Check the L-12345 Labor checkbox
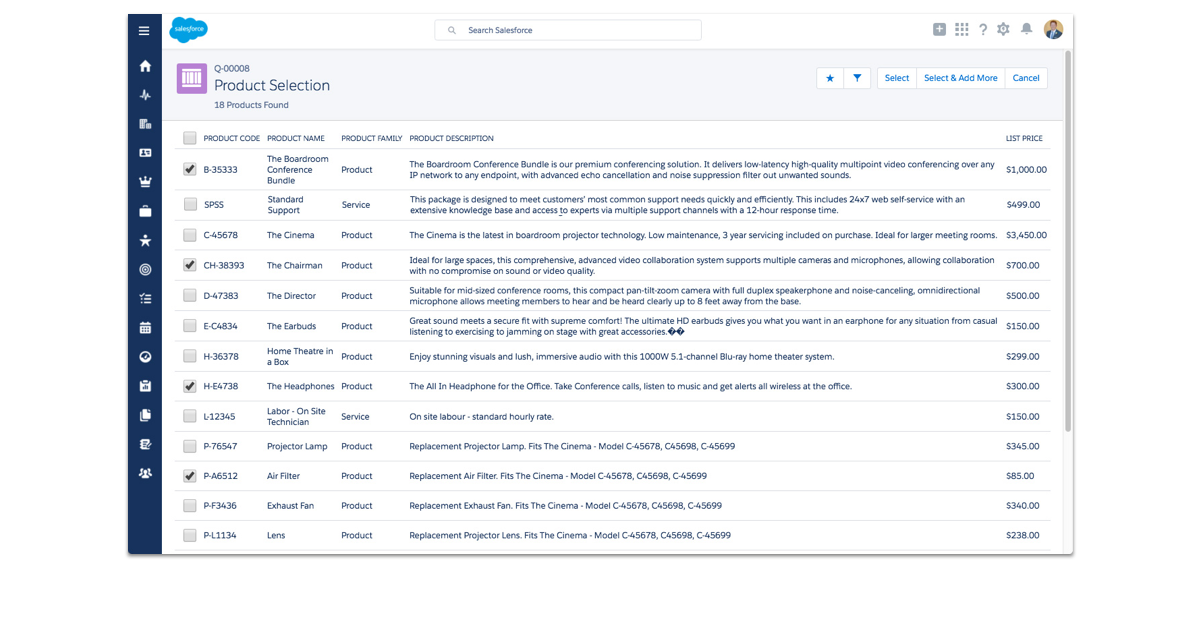The height and width of the screenshot is (640, 1200). click(190, 416)
